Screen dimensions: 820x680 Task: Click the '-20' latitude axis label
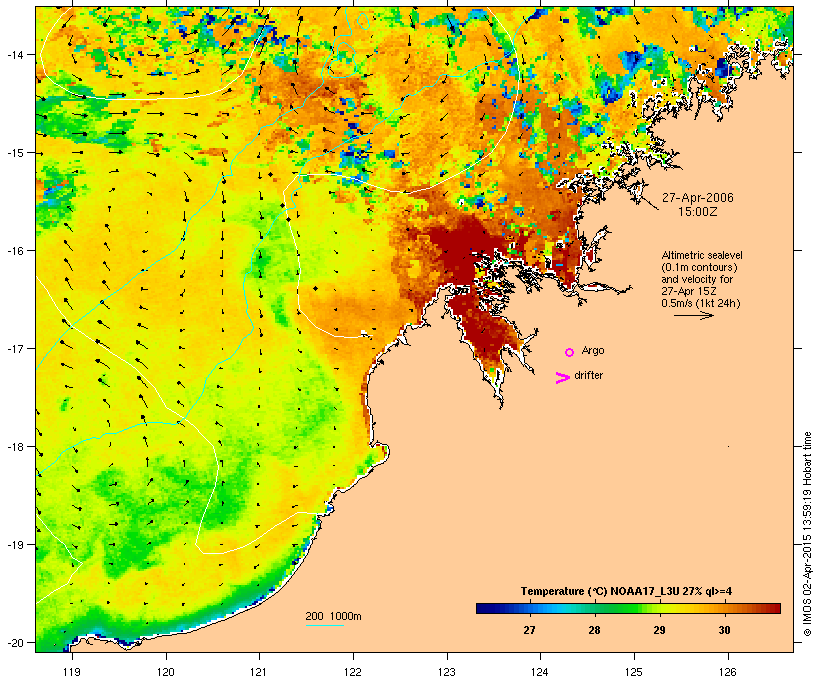pyautogui.click(x=15, y=642)
